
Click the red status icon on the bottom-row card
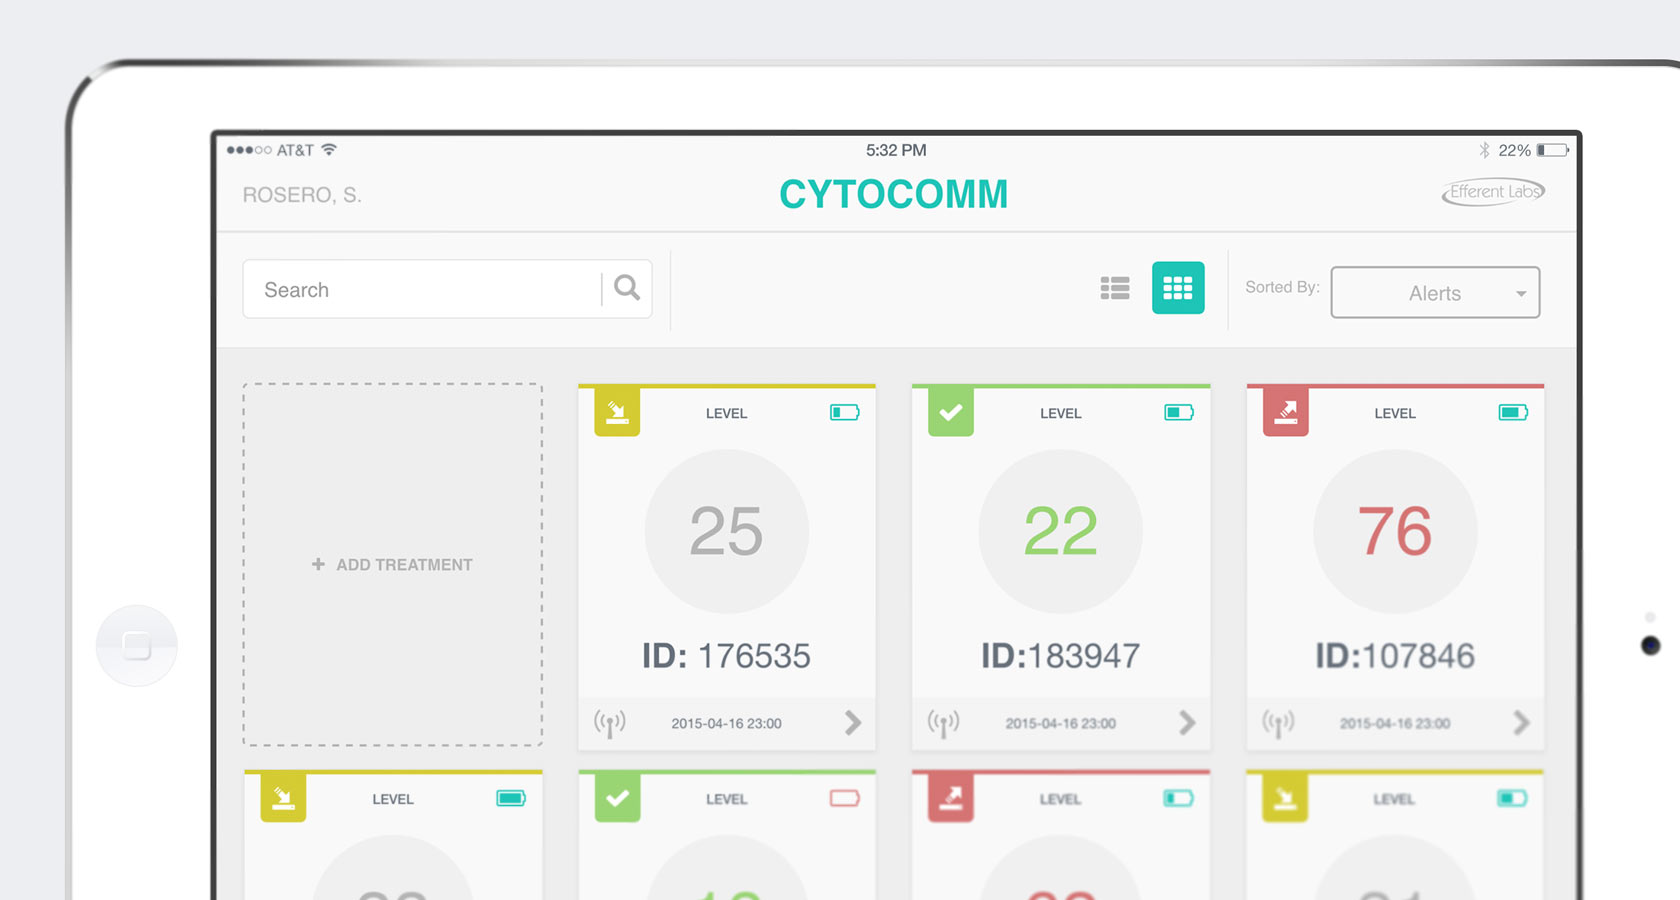pos(949,797)
